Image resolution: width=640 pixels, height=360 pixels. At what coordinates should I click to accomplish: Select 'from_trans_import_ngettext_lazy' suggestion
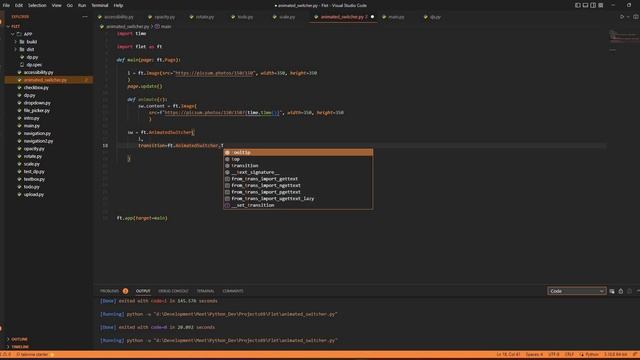point(298,199)
